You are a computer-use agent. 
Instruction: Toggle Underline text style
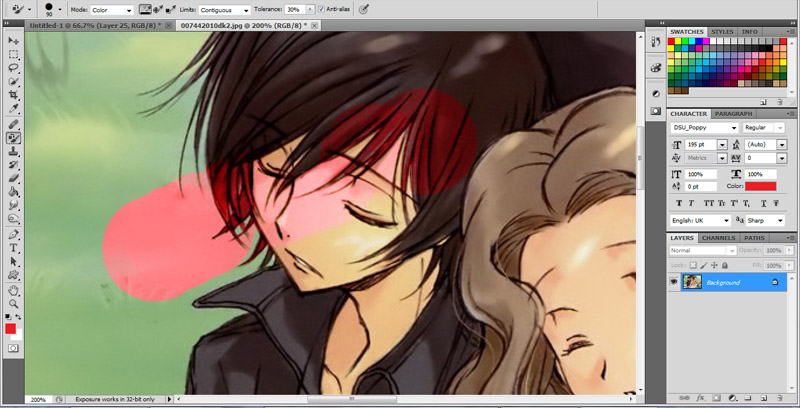click(764, 203)
